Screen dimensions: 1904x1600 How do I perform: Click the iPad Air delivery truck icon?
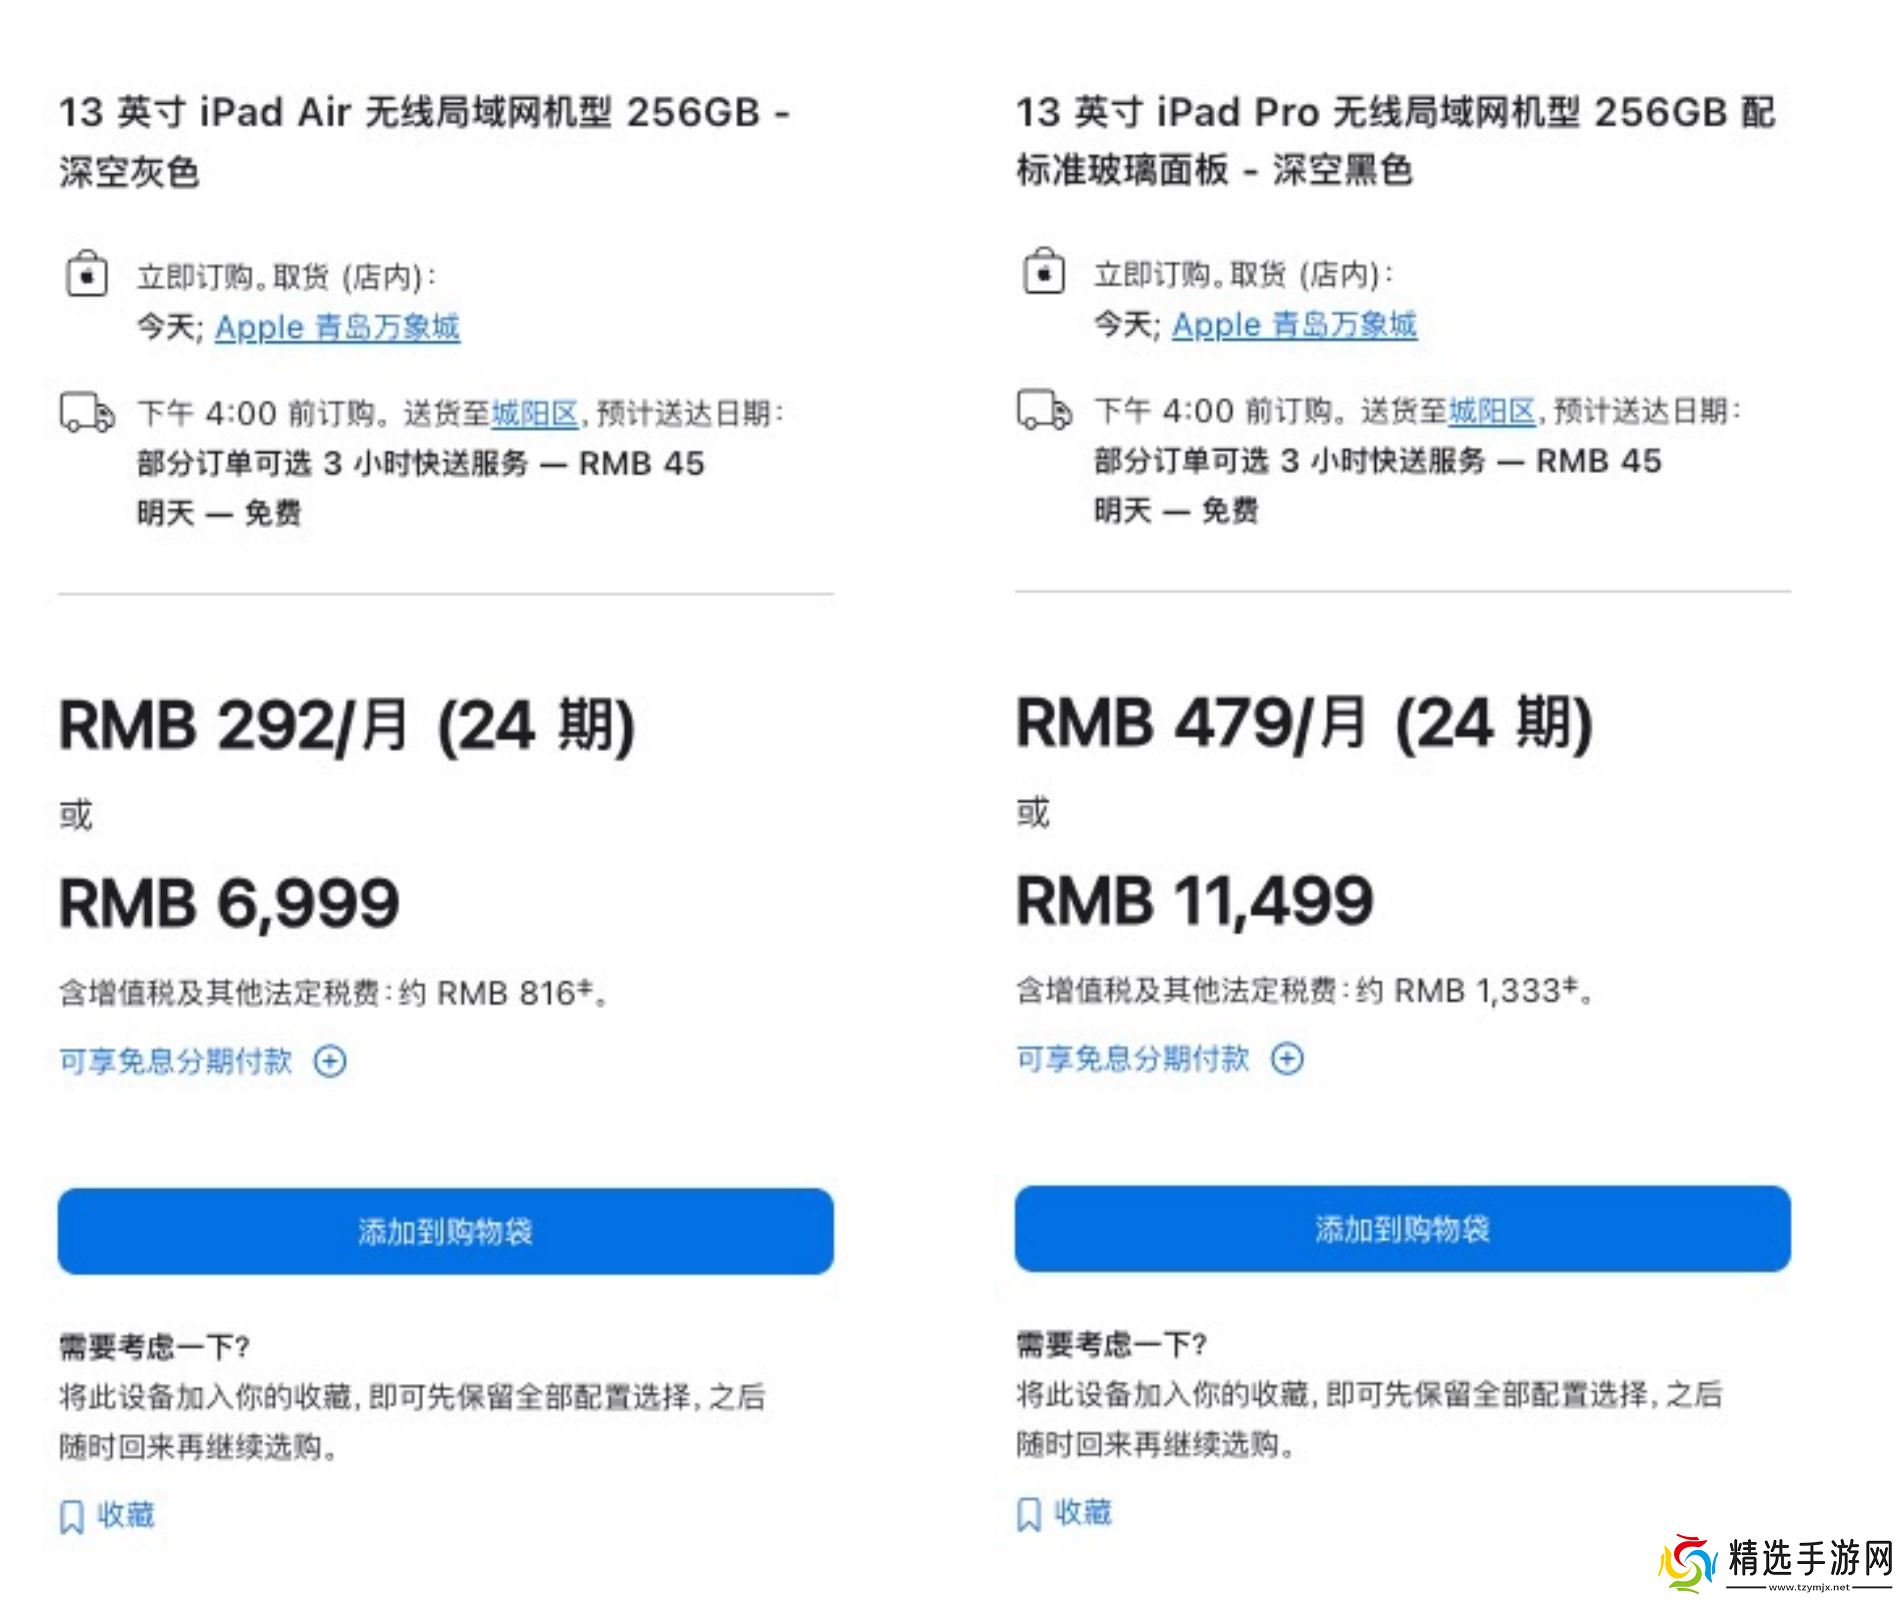[x=87, y=412]
